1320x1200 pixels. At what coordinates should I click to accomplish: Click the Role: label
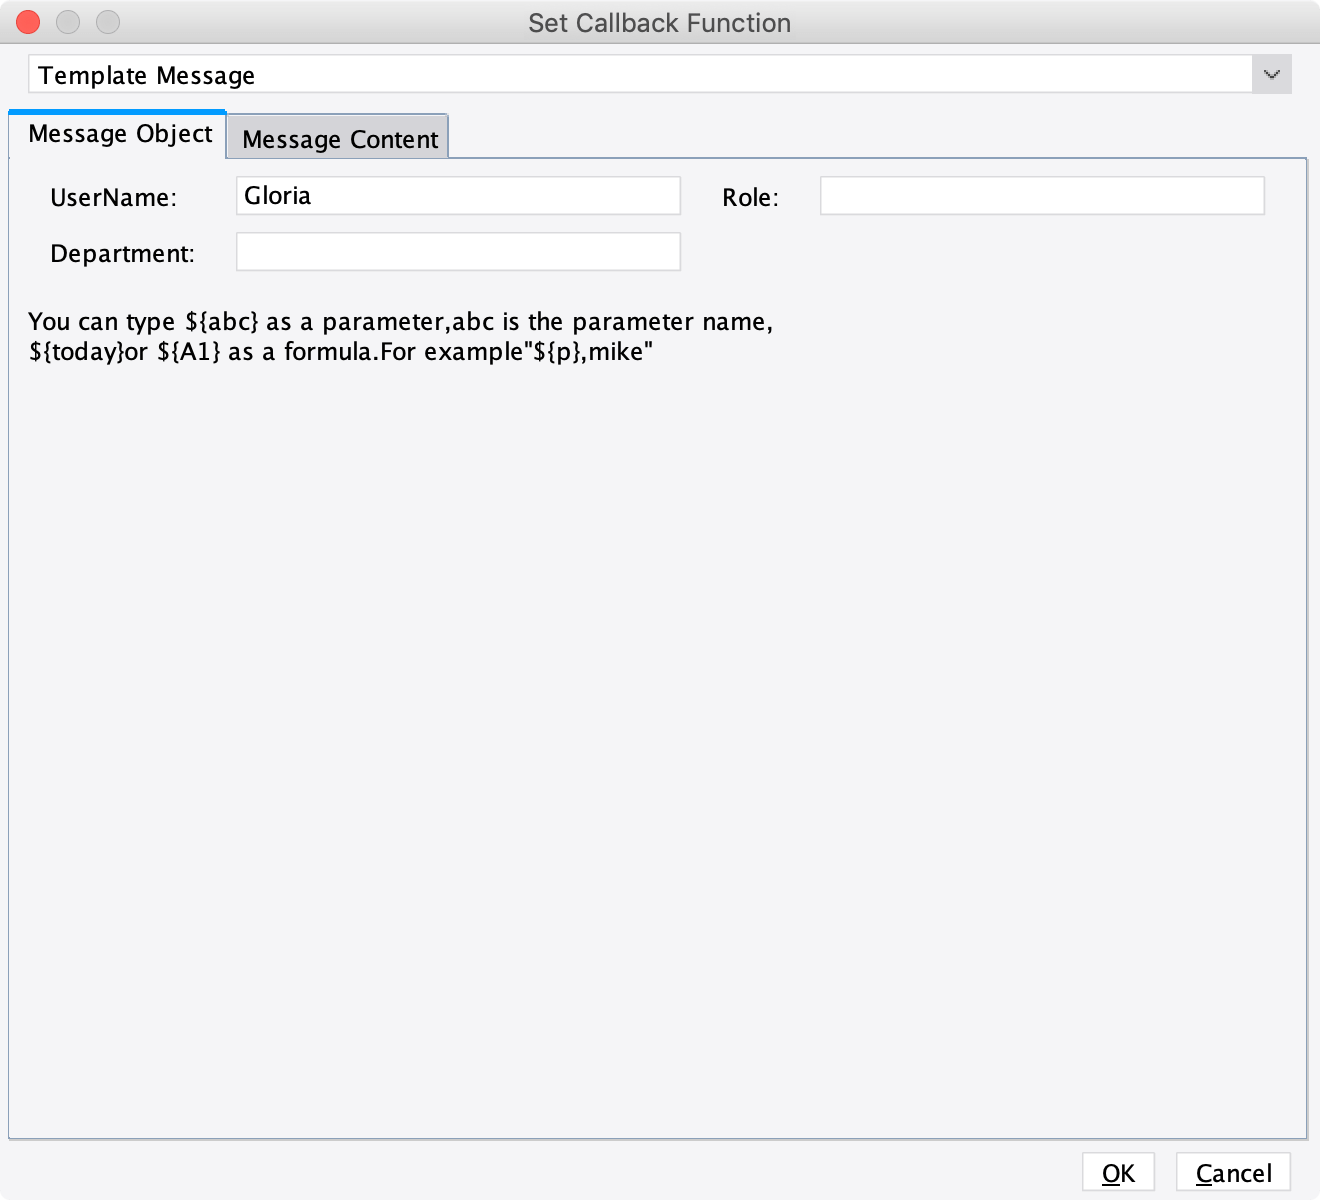pos(750,198)
